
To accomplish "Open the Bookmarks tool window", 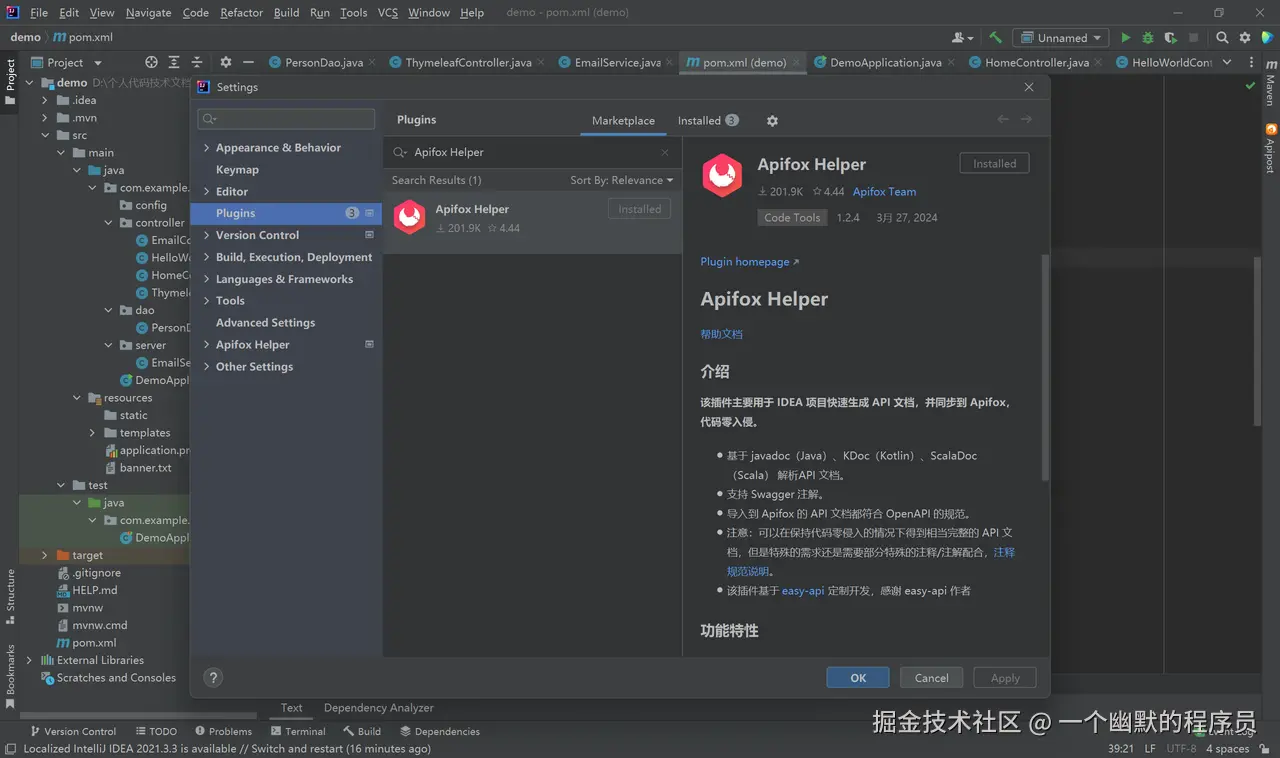I will [11, 676].
